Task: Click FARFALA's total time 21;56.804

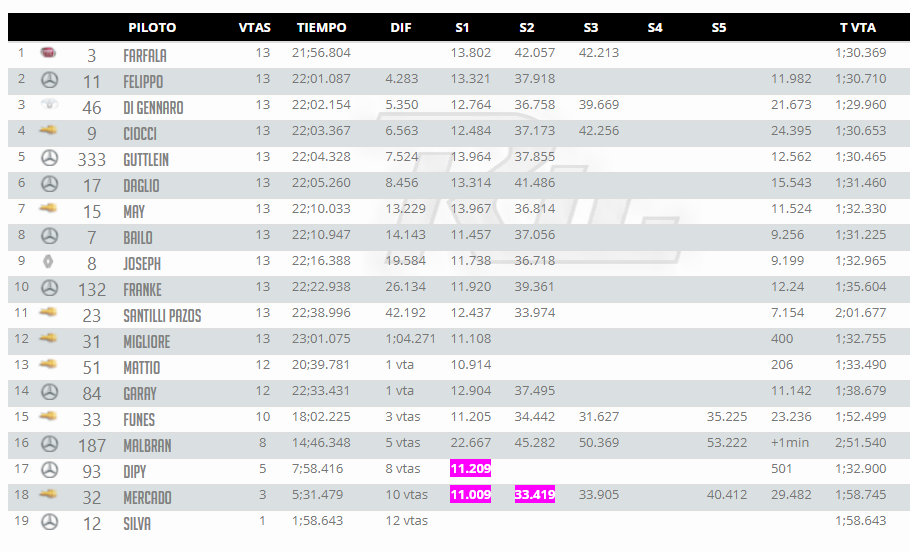Action: tap(322, 53)
